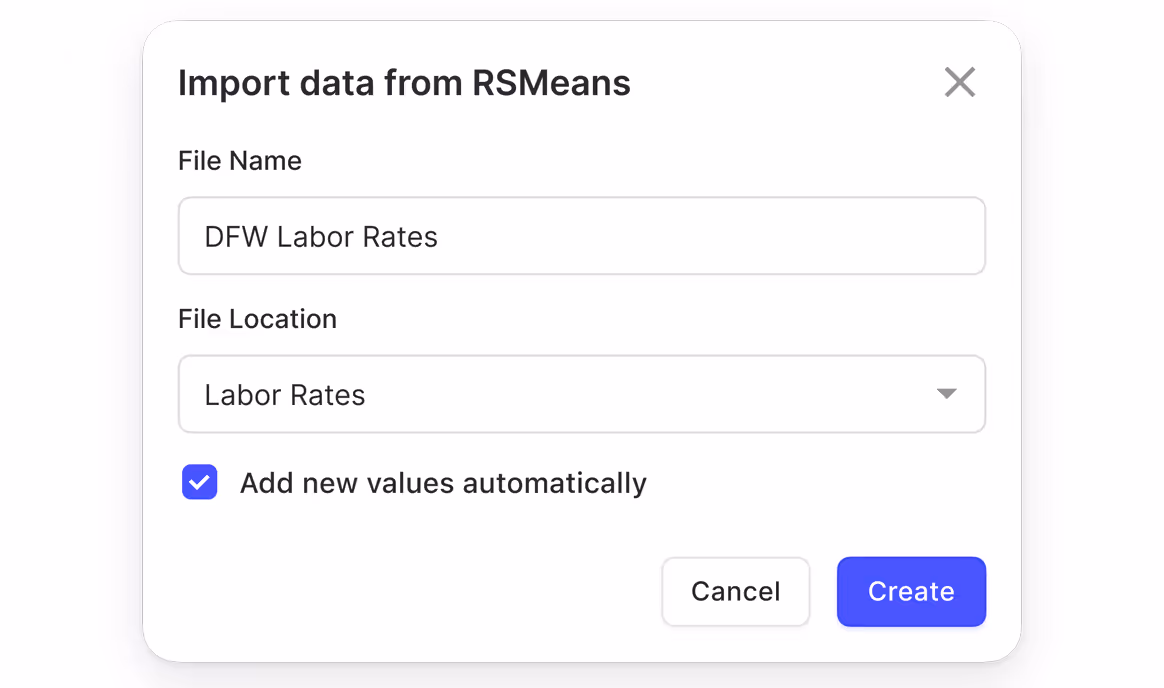Screen dimensions: 1164x688
Task: Click the 'Add new values automatically' label
Action: [443, 483]
